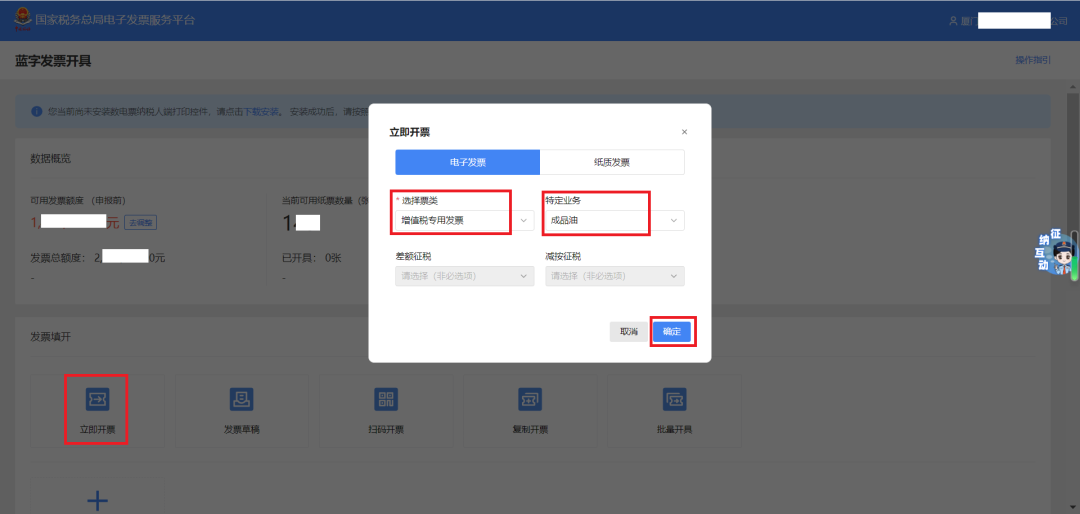Click the 复制开票 icon
Image resolution: width=1080 pixels, height=514 pixels.
[530, 398]
